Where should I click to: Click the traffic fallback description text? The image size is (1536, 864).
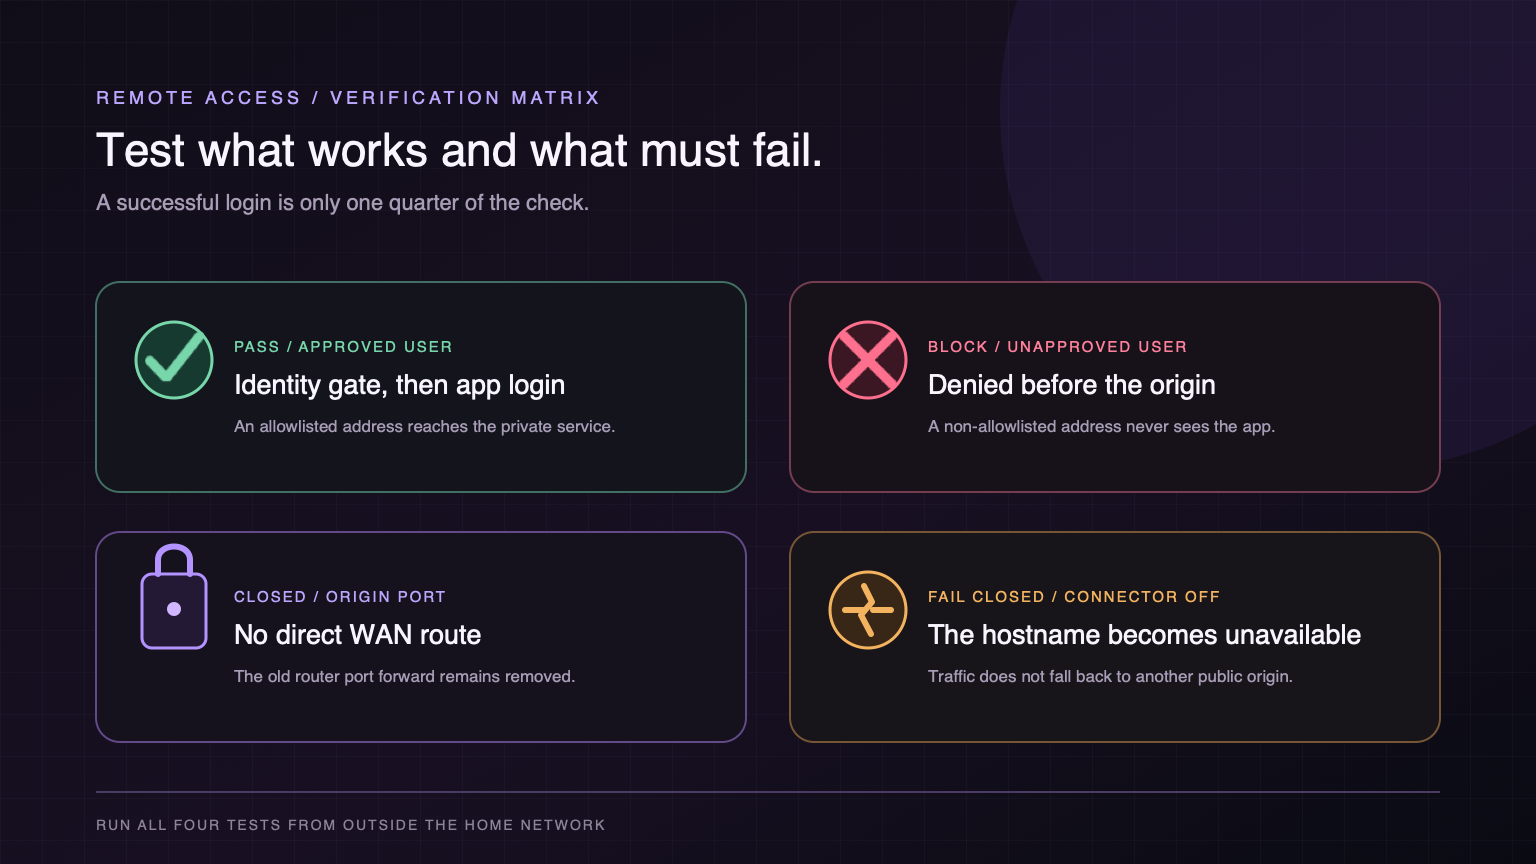coord(1110,677)
